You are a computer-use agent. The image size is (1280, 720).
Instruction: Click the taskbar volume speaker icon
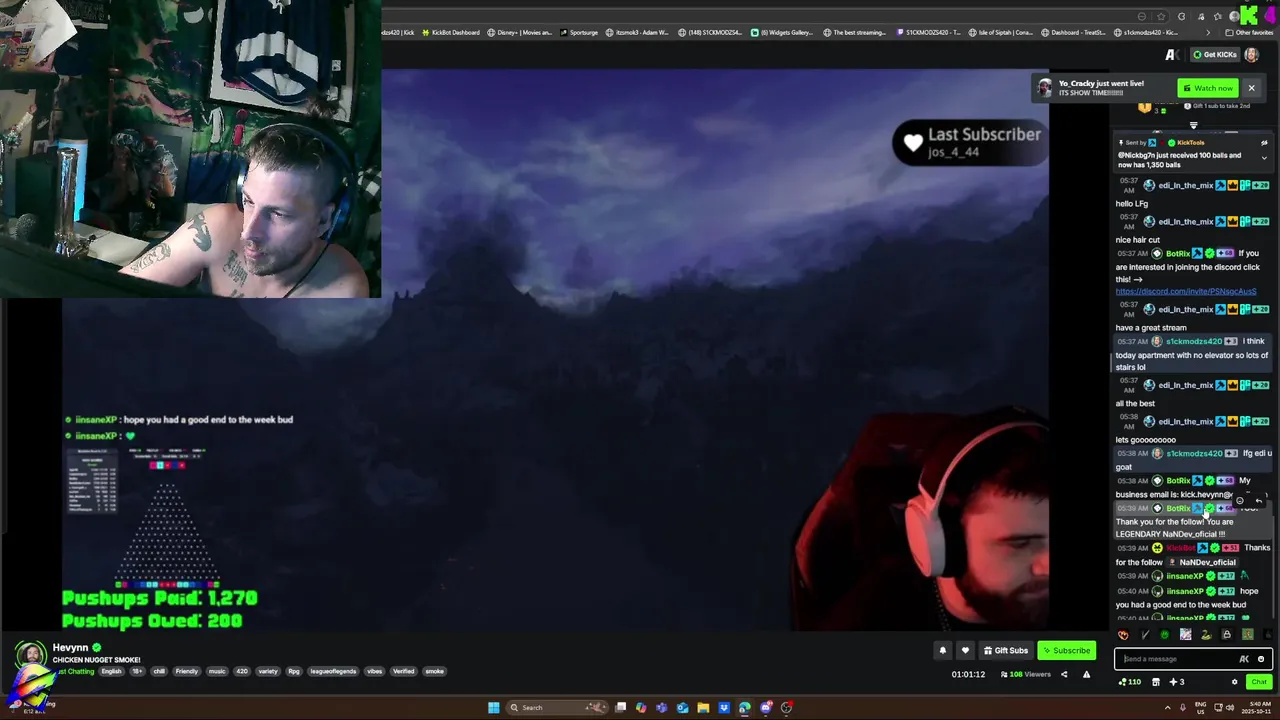[1230, 707]
